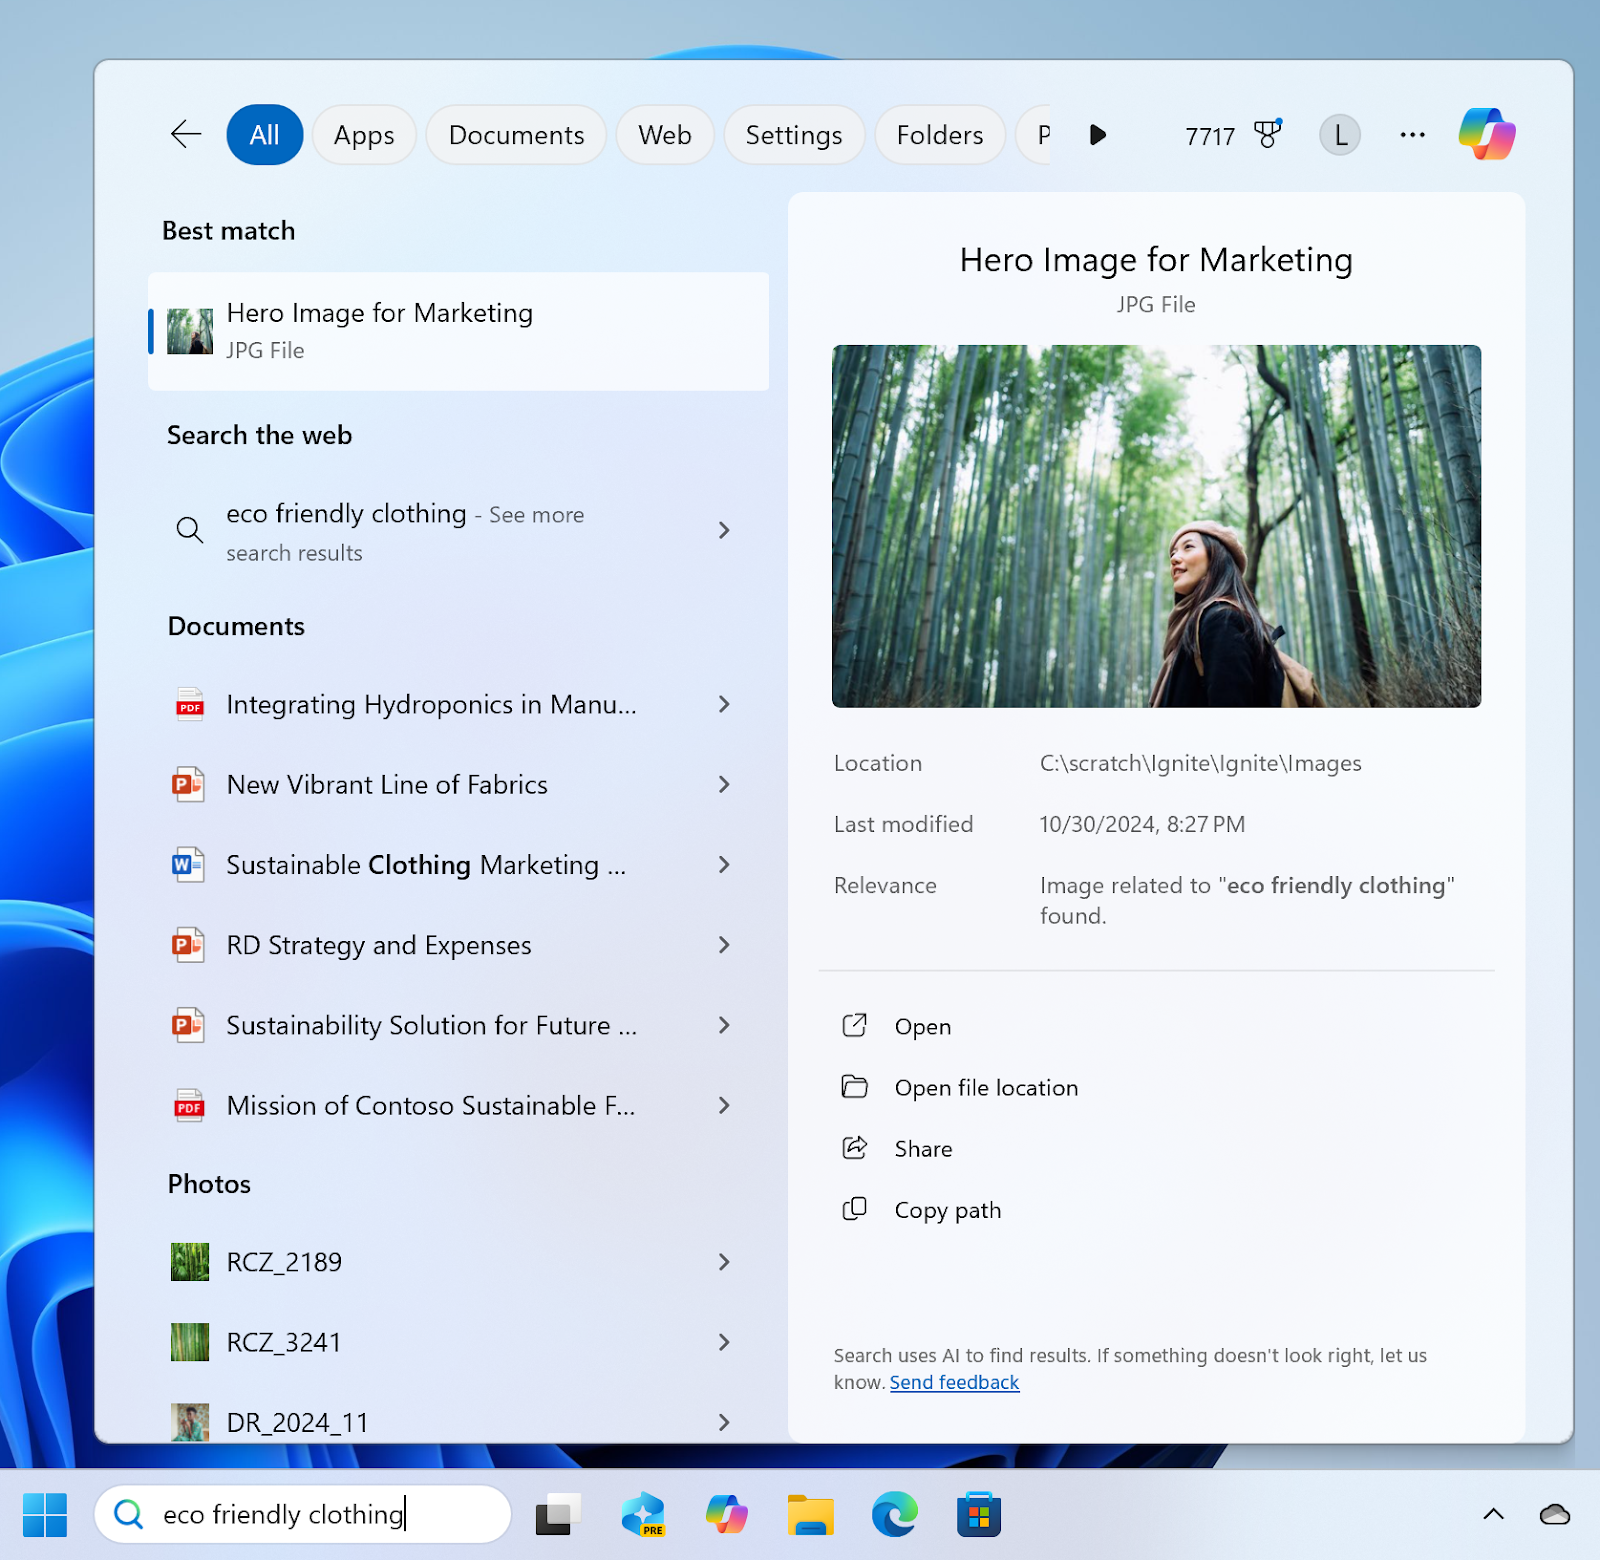Image resolution: width=1600 pixels, height=1560 pixels.
Task: Show hidden icons in system tray
Action: [1493, 1514]
